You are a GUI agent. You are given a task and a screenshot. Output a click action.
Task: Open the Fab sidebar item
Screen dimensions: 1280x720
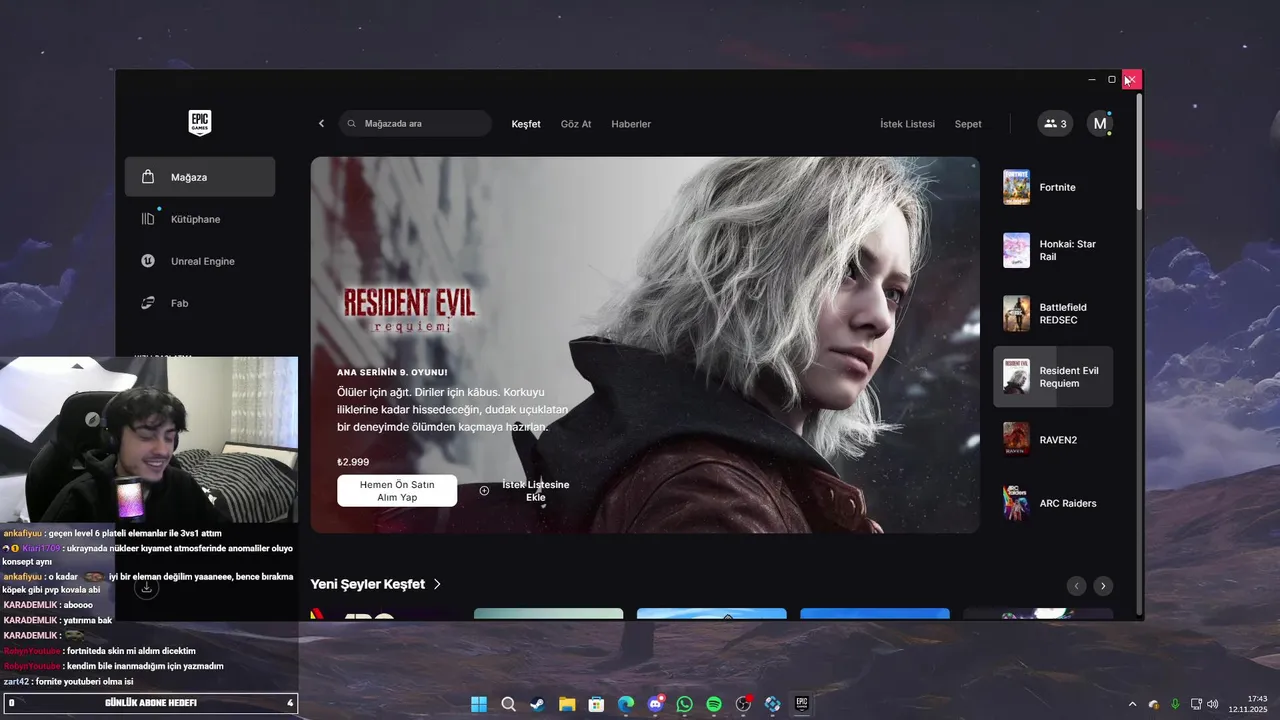[x=200, y=303]
